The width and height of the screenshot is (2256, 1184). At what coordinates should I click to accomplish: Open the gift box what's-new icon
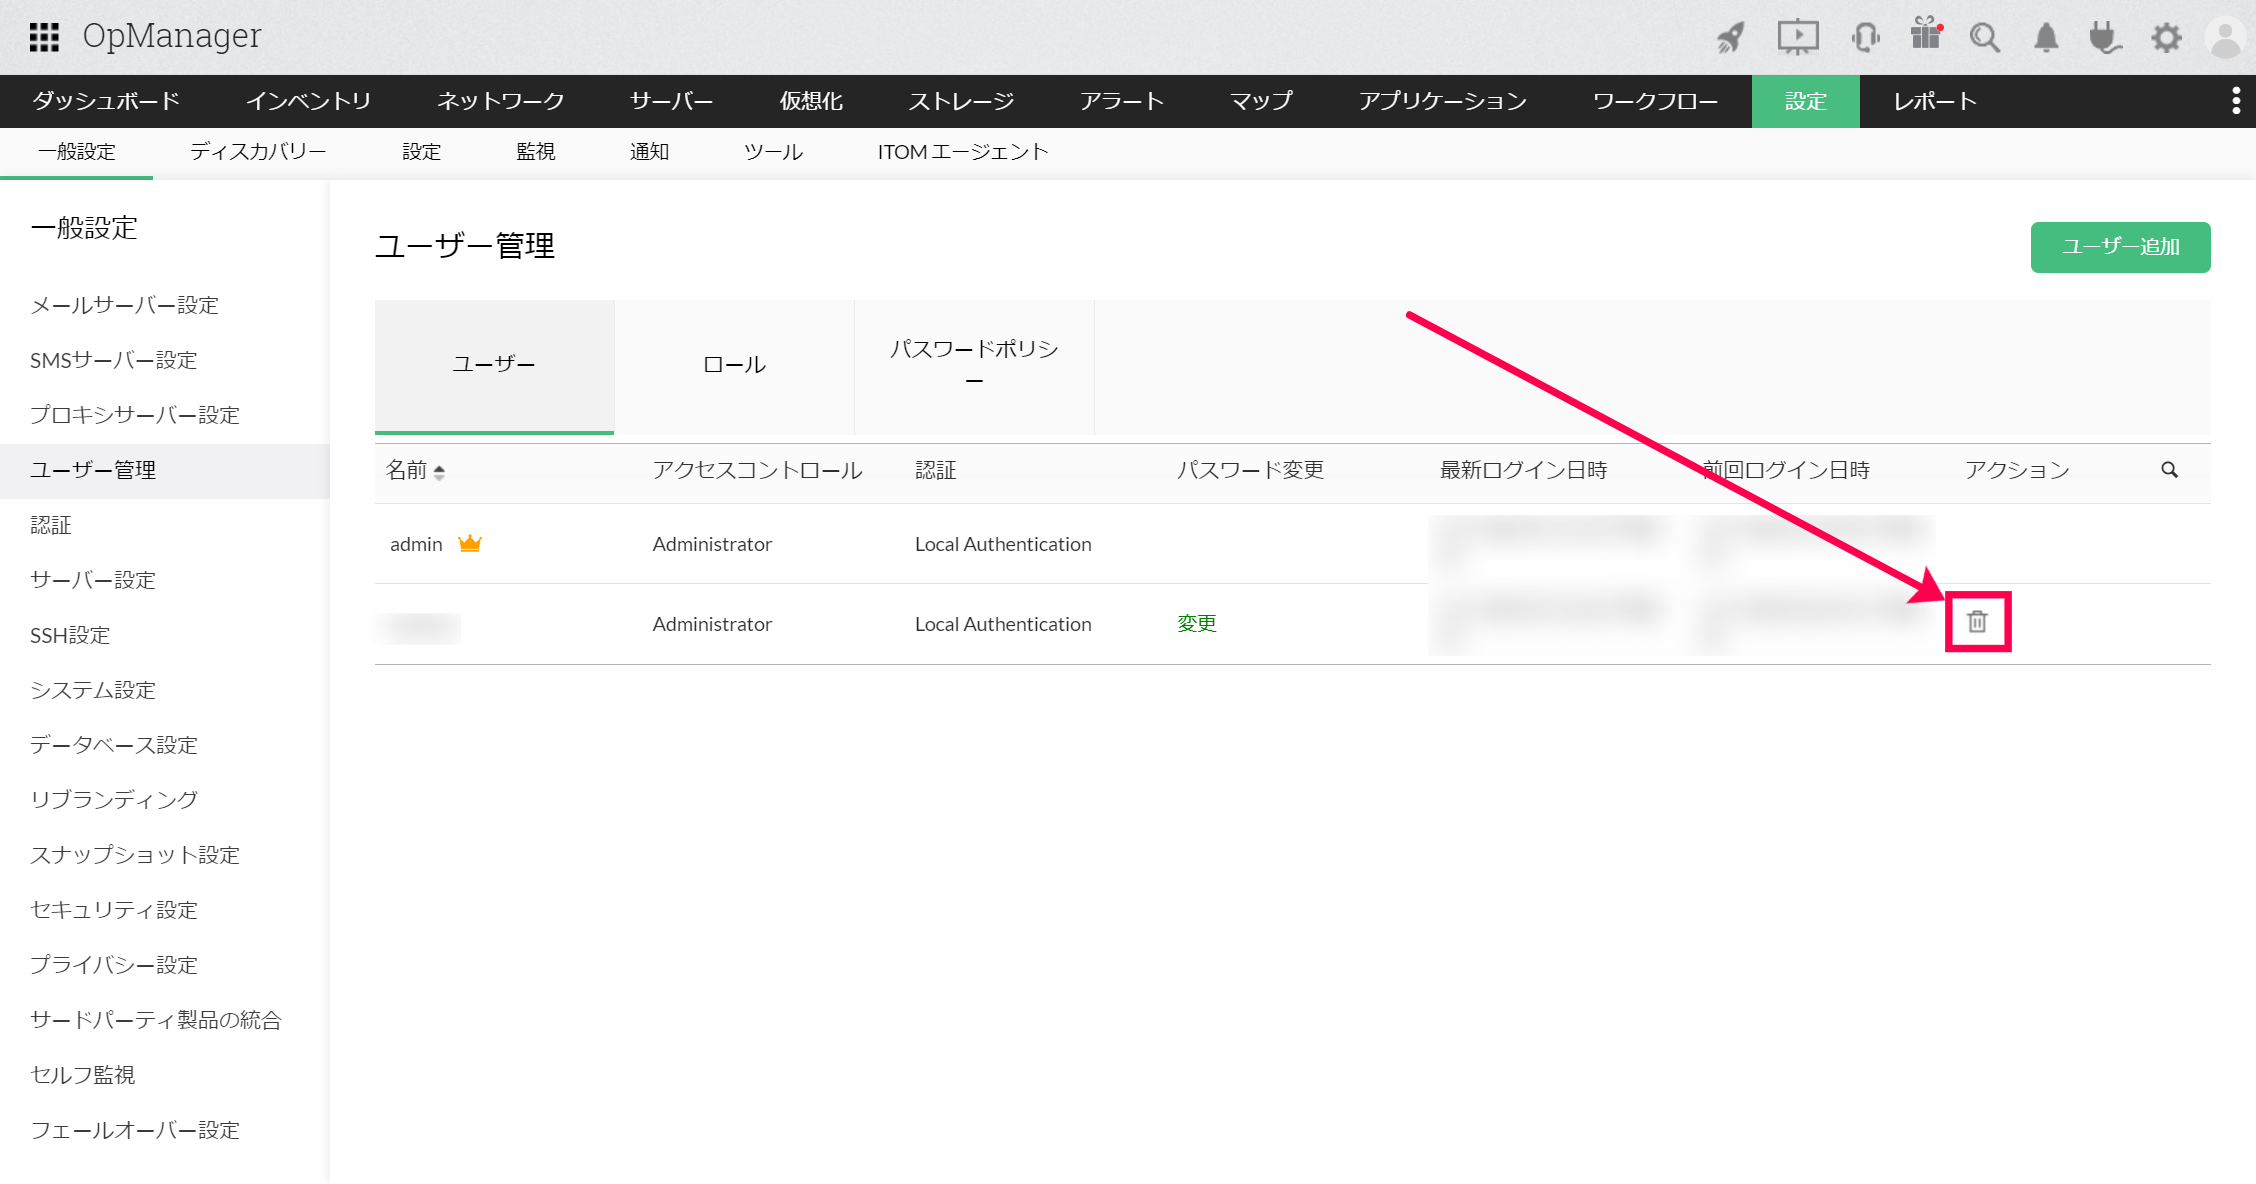pyautogui.click(x=1925, y=35)
